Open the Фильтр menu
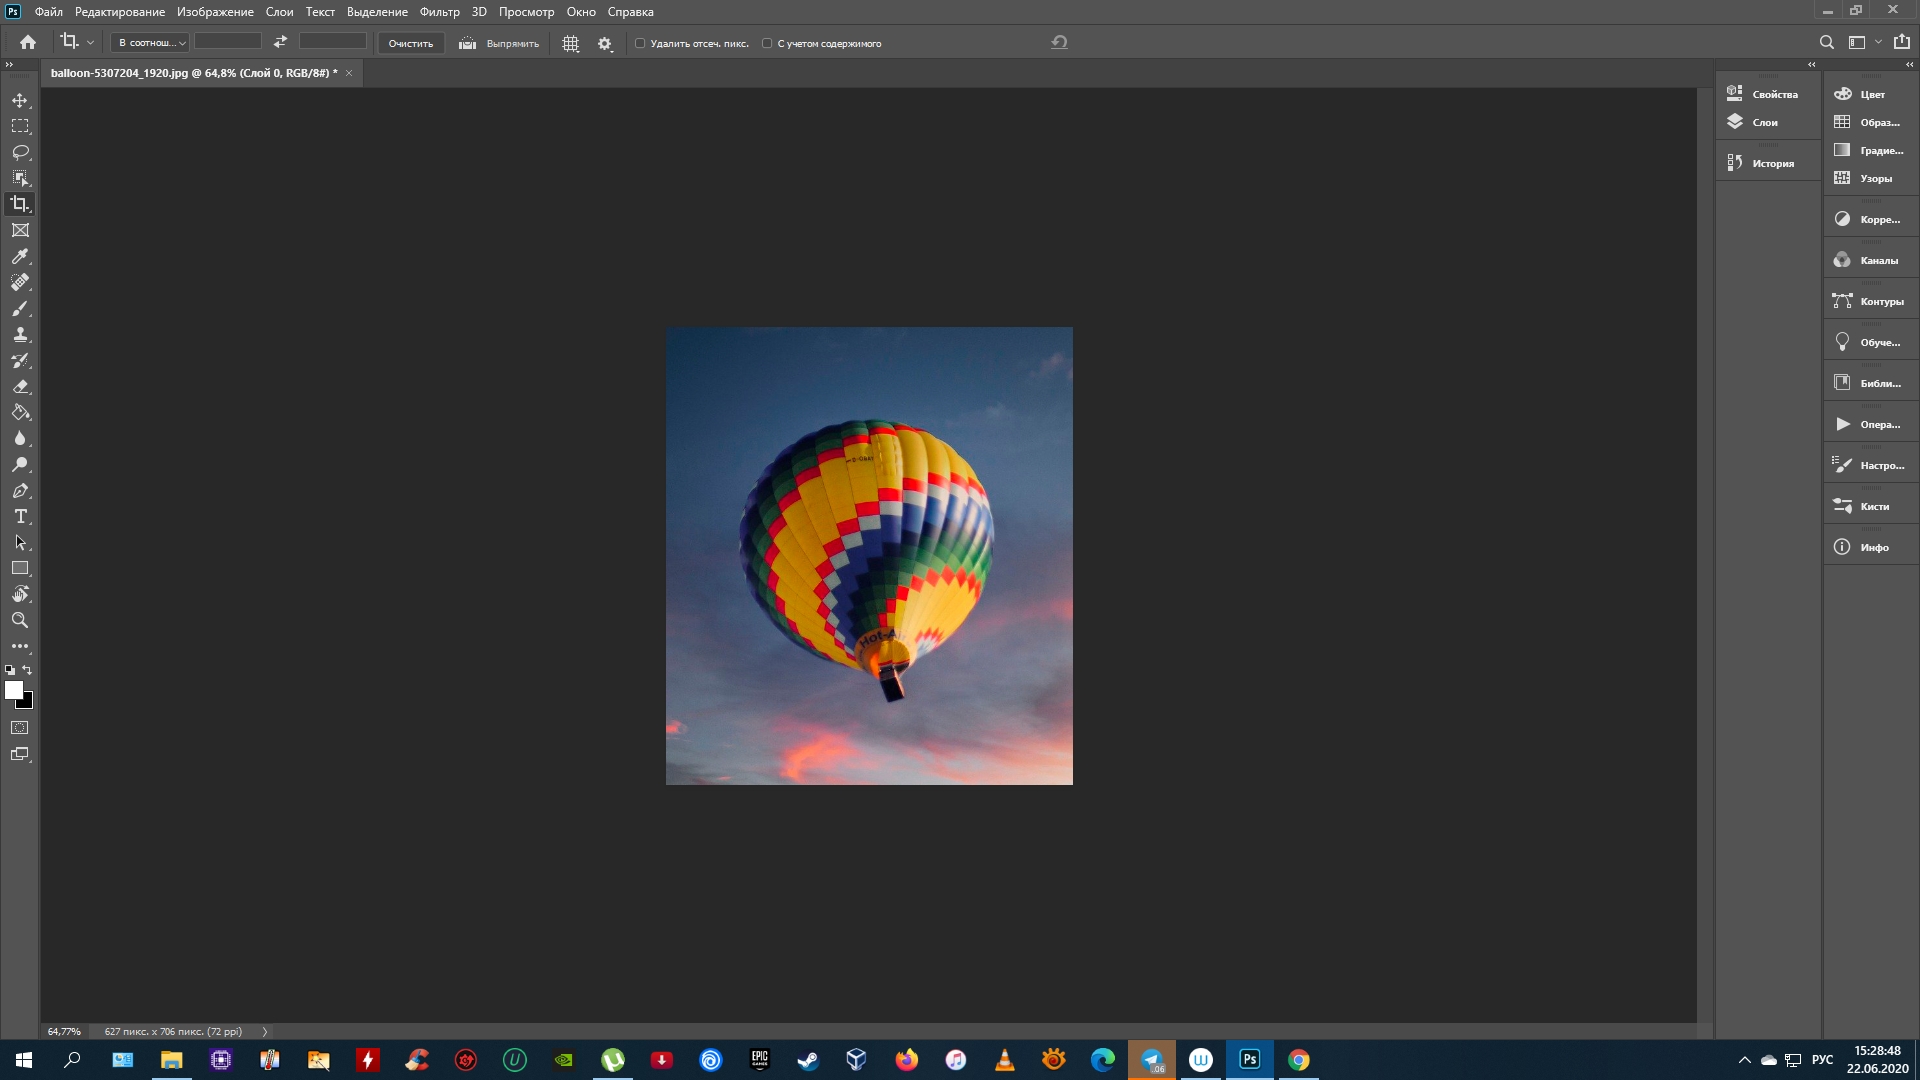The height and width of the screenshot is (1080, 1920). (439, 12)
